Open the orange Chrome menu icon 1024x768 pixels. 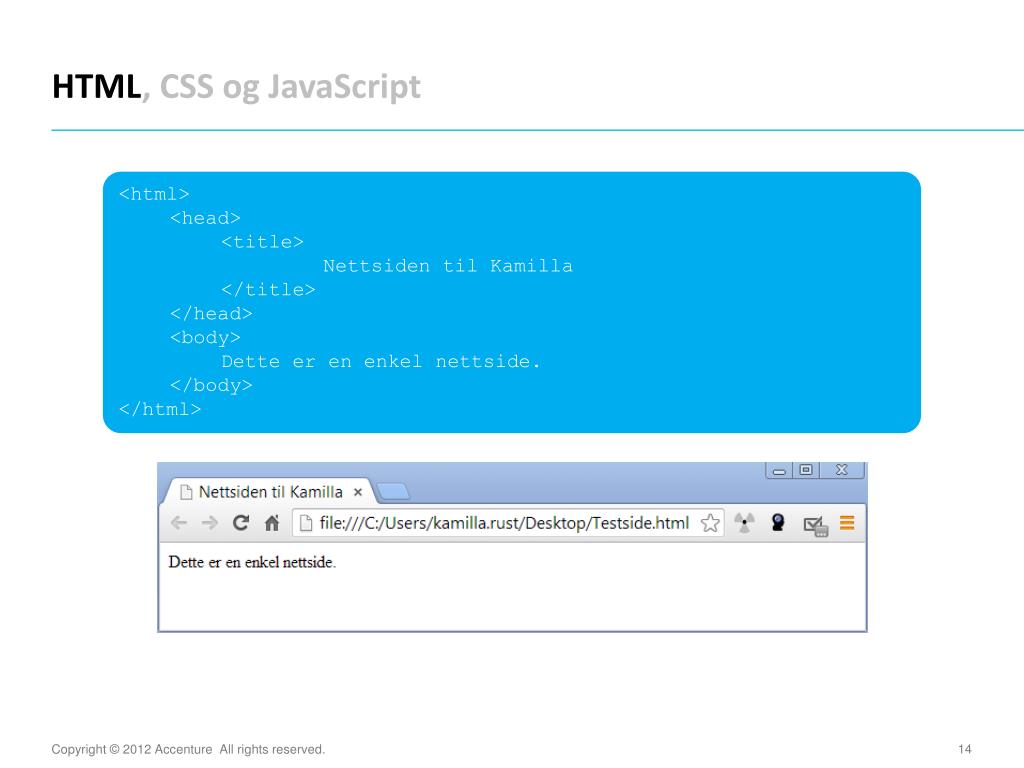tap(847, 522)
